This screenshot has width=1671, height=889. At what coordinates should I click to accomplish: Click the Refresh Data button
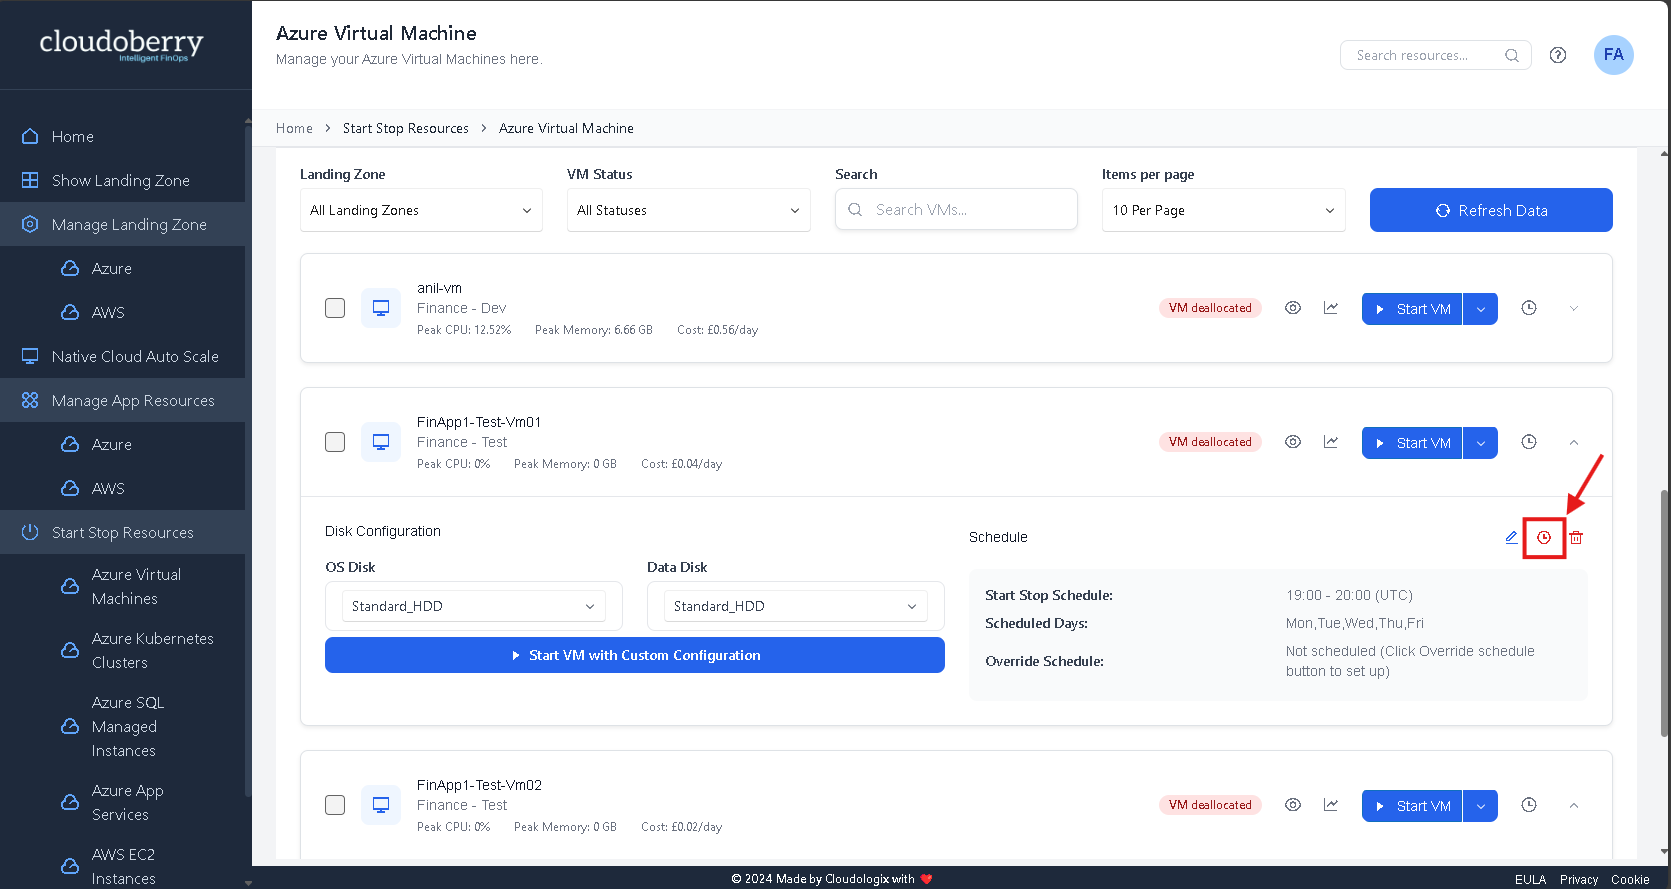(x=1491, y=210)
